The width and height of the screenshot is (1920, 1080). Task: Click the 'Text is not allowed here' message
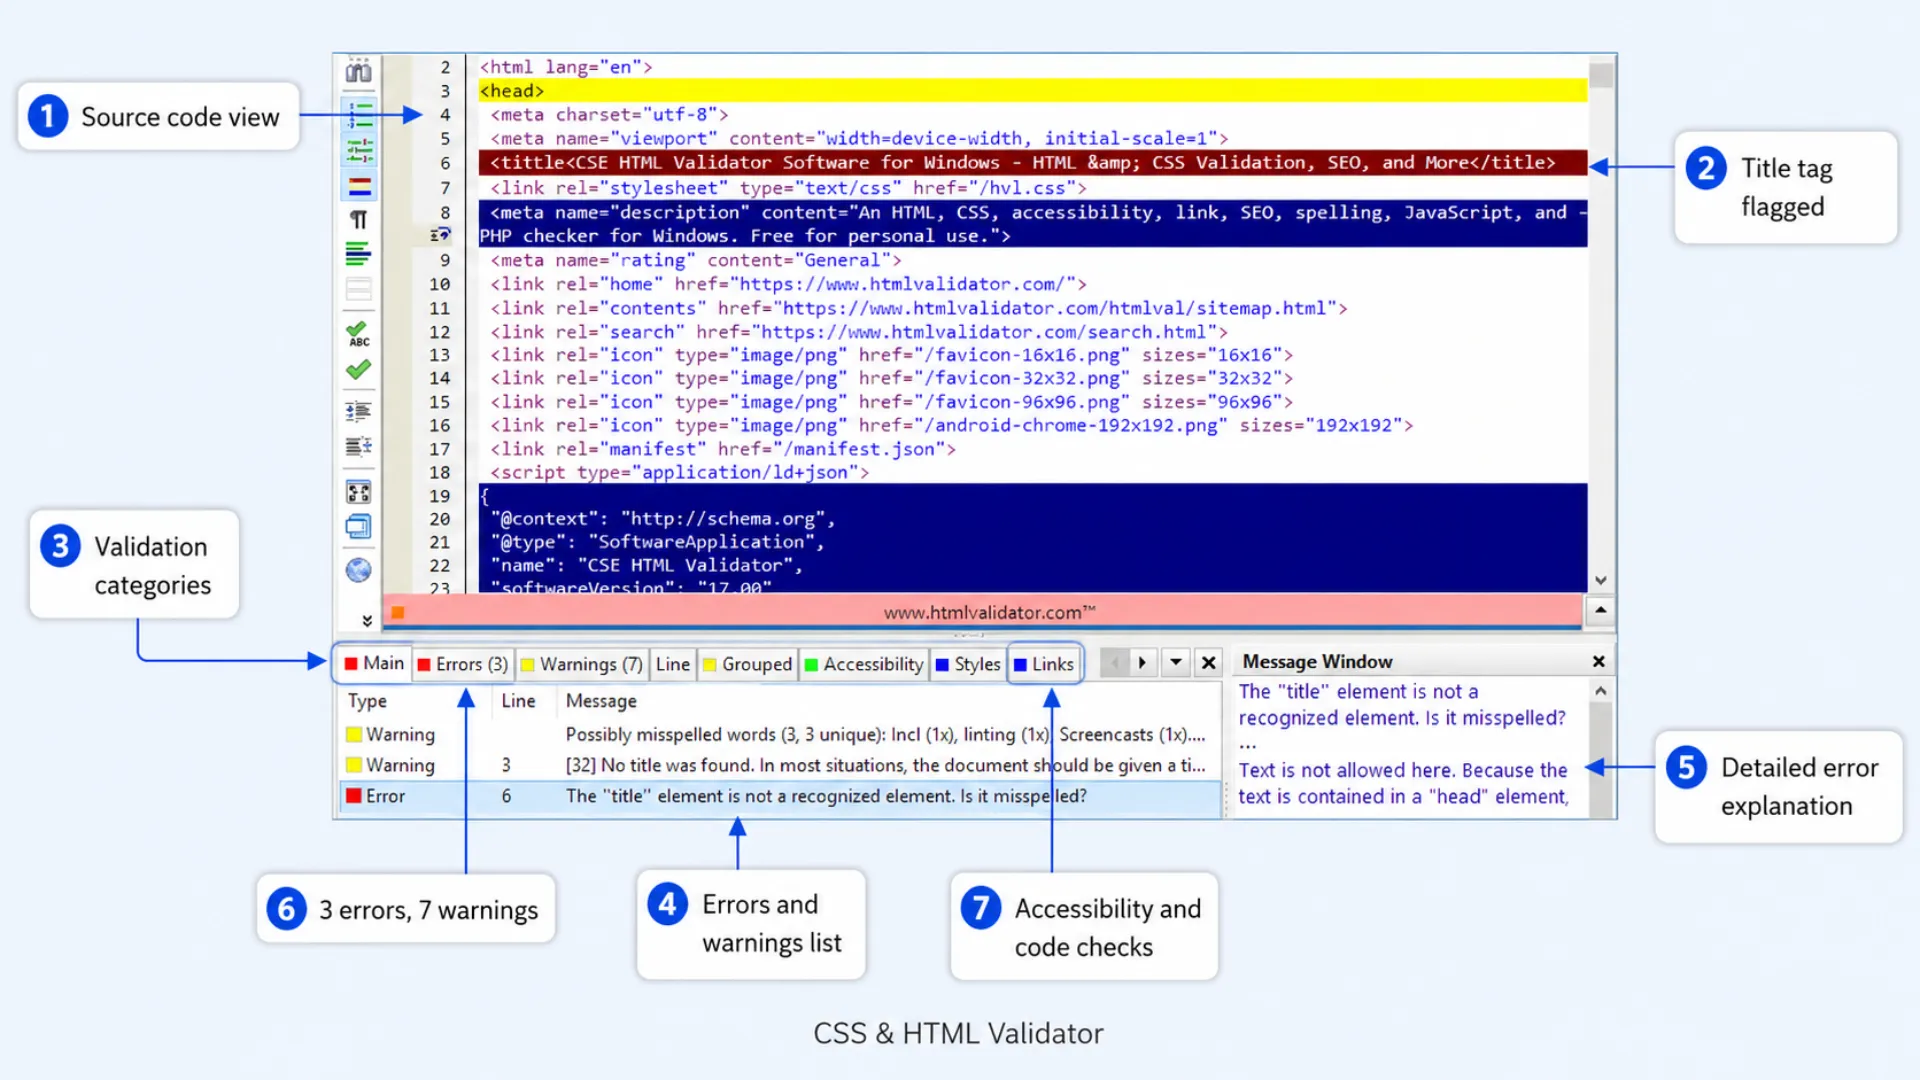pyautogui.click(x=1403, y=783)
